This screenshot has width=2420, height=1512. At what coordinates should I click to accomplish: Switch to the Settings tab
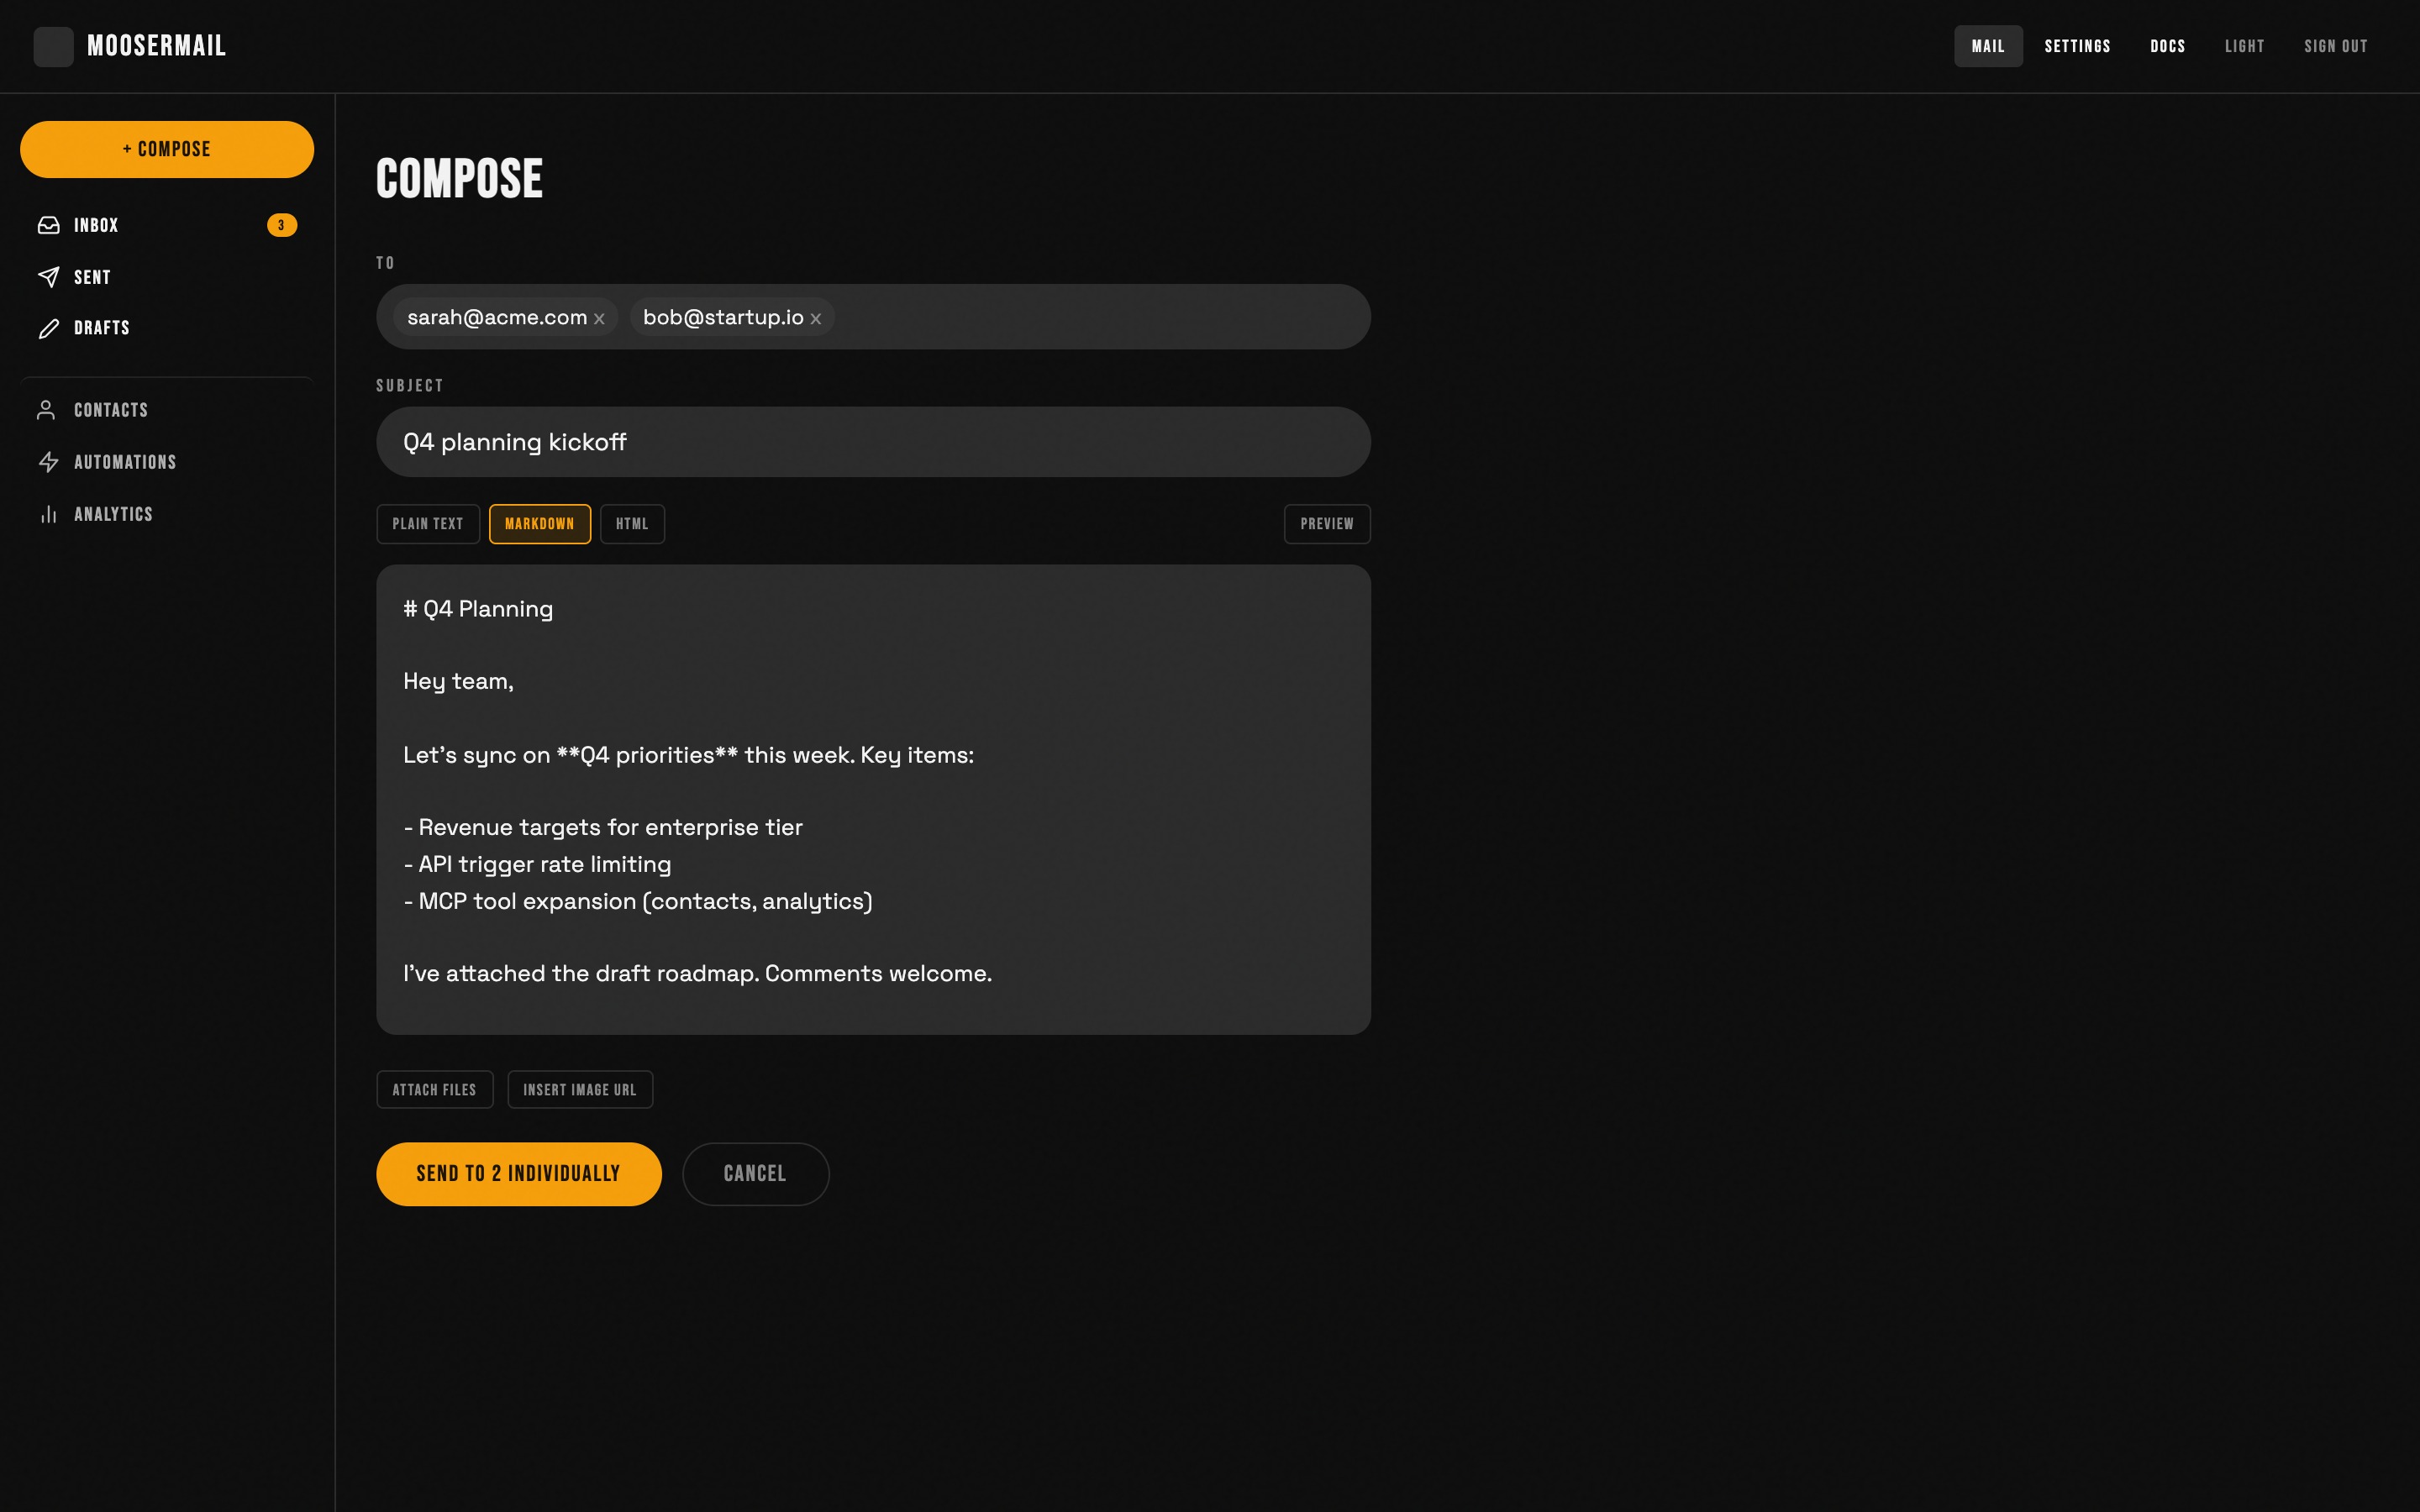[2077, 46]
